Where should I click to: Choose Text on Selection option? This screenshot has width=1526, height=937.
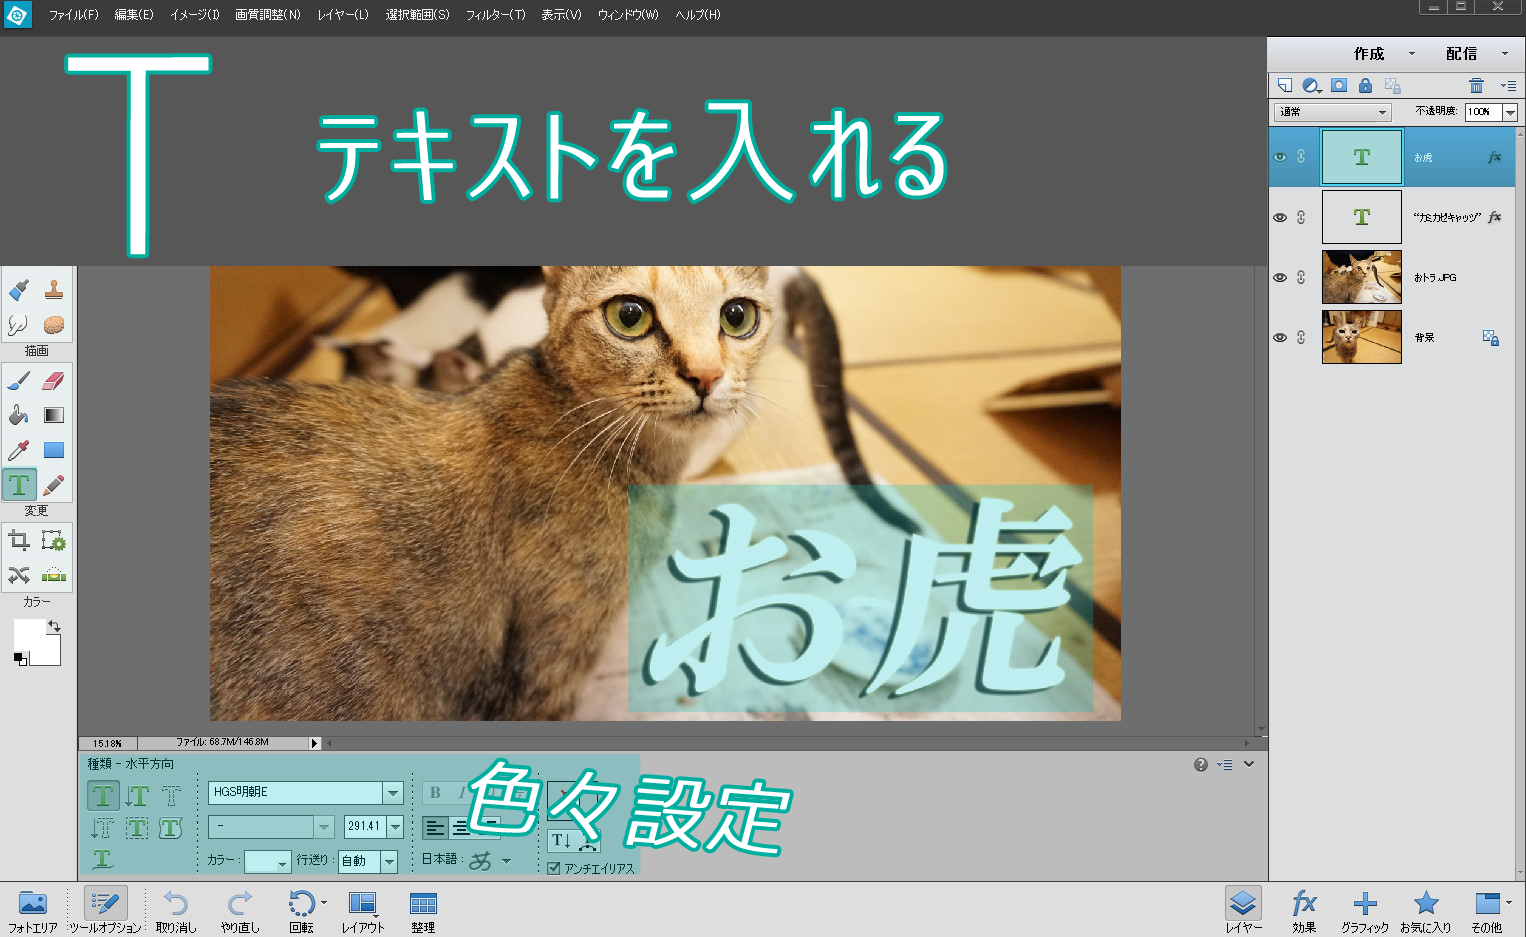[137, 828]
